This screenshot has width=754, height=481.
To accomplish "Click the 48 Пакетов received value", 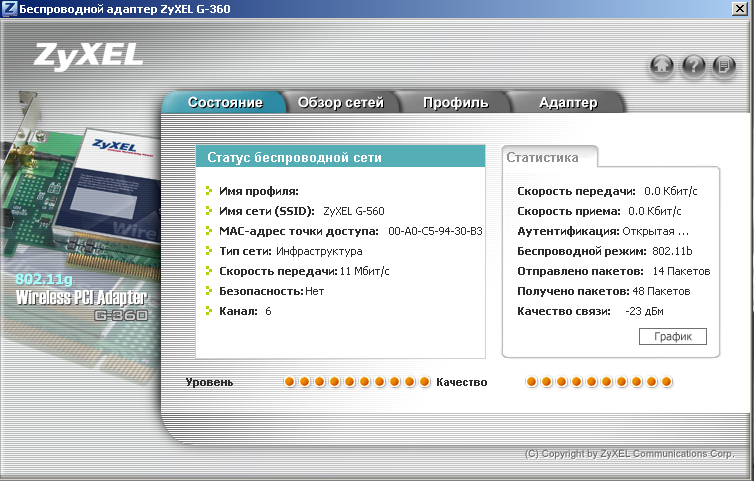I will tap(661, 291).
